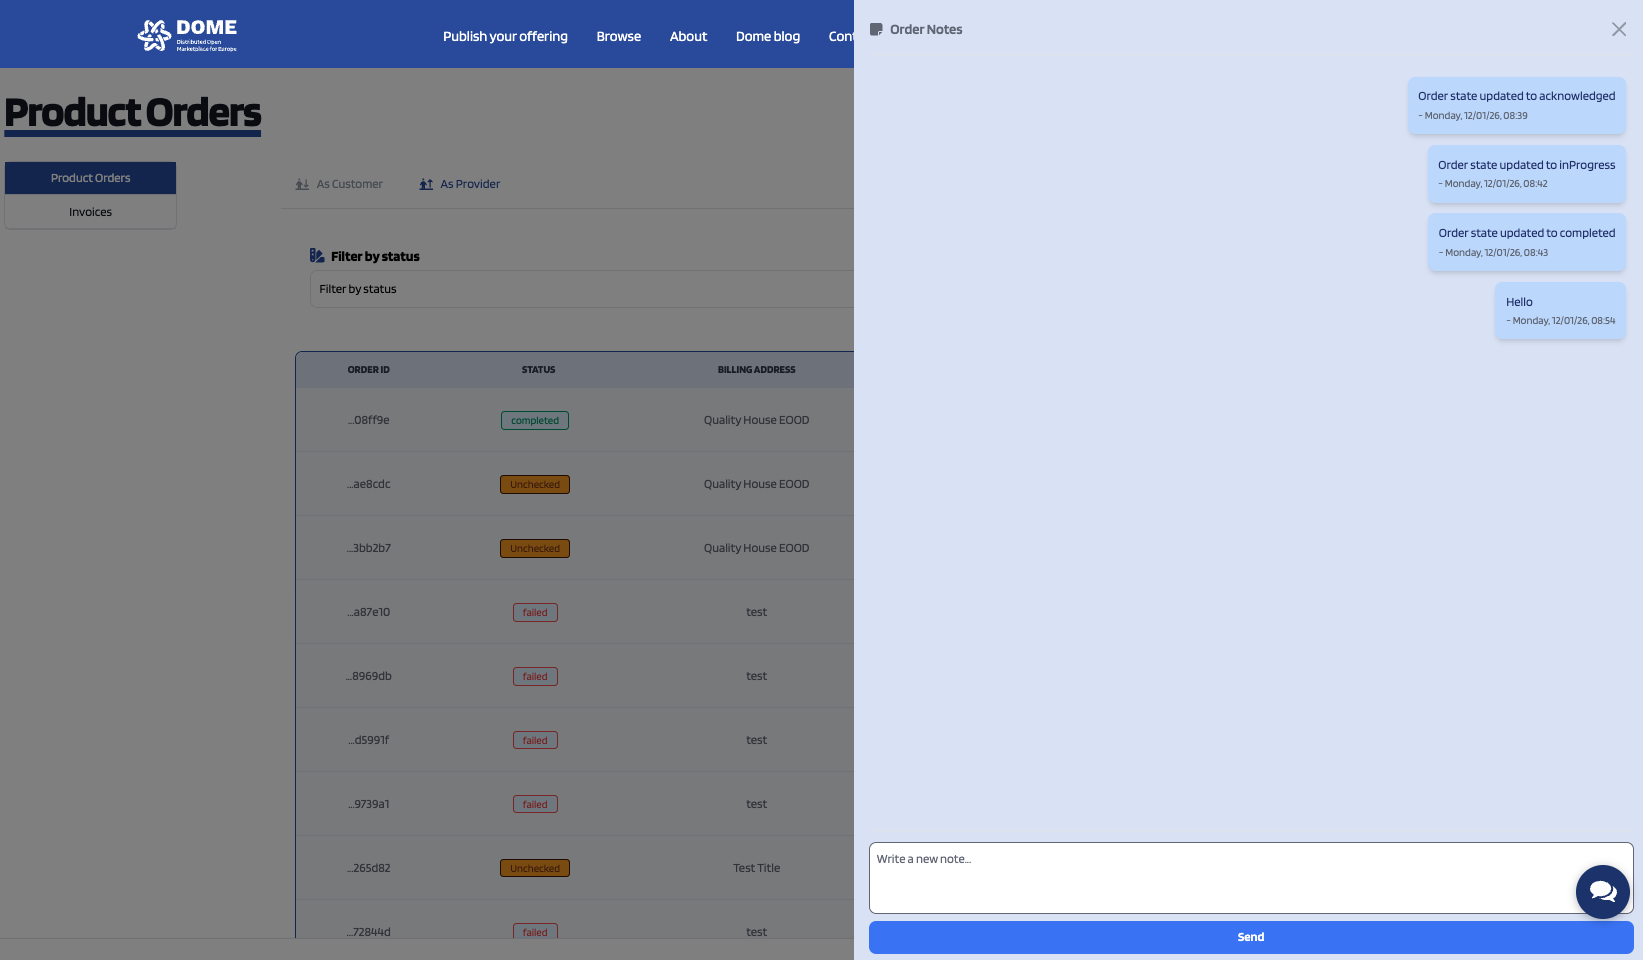
Task: Switch to the As Customer tab
Action: [340, 184]
